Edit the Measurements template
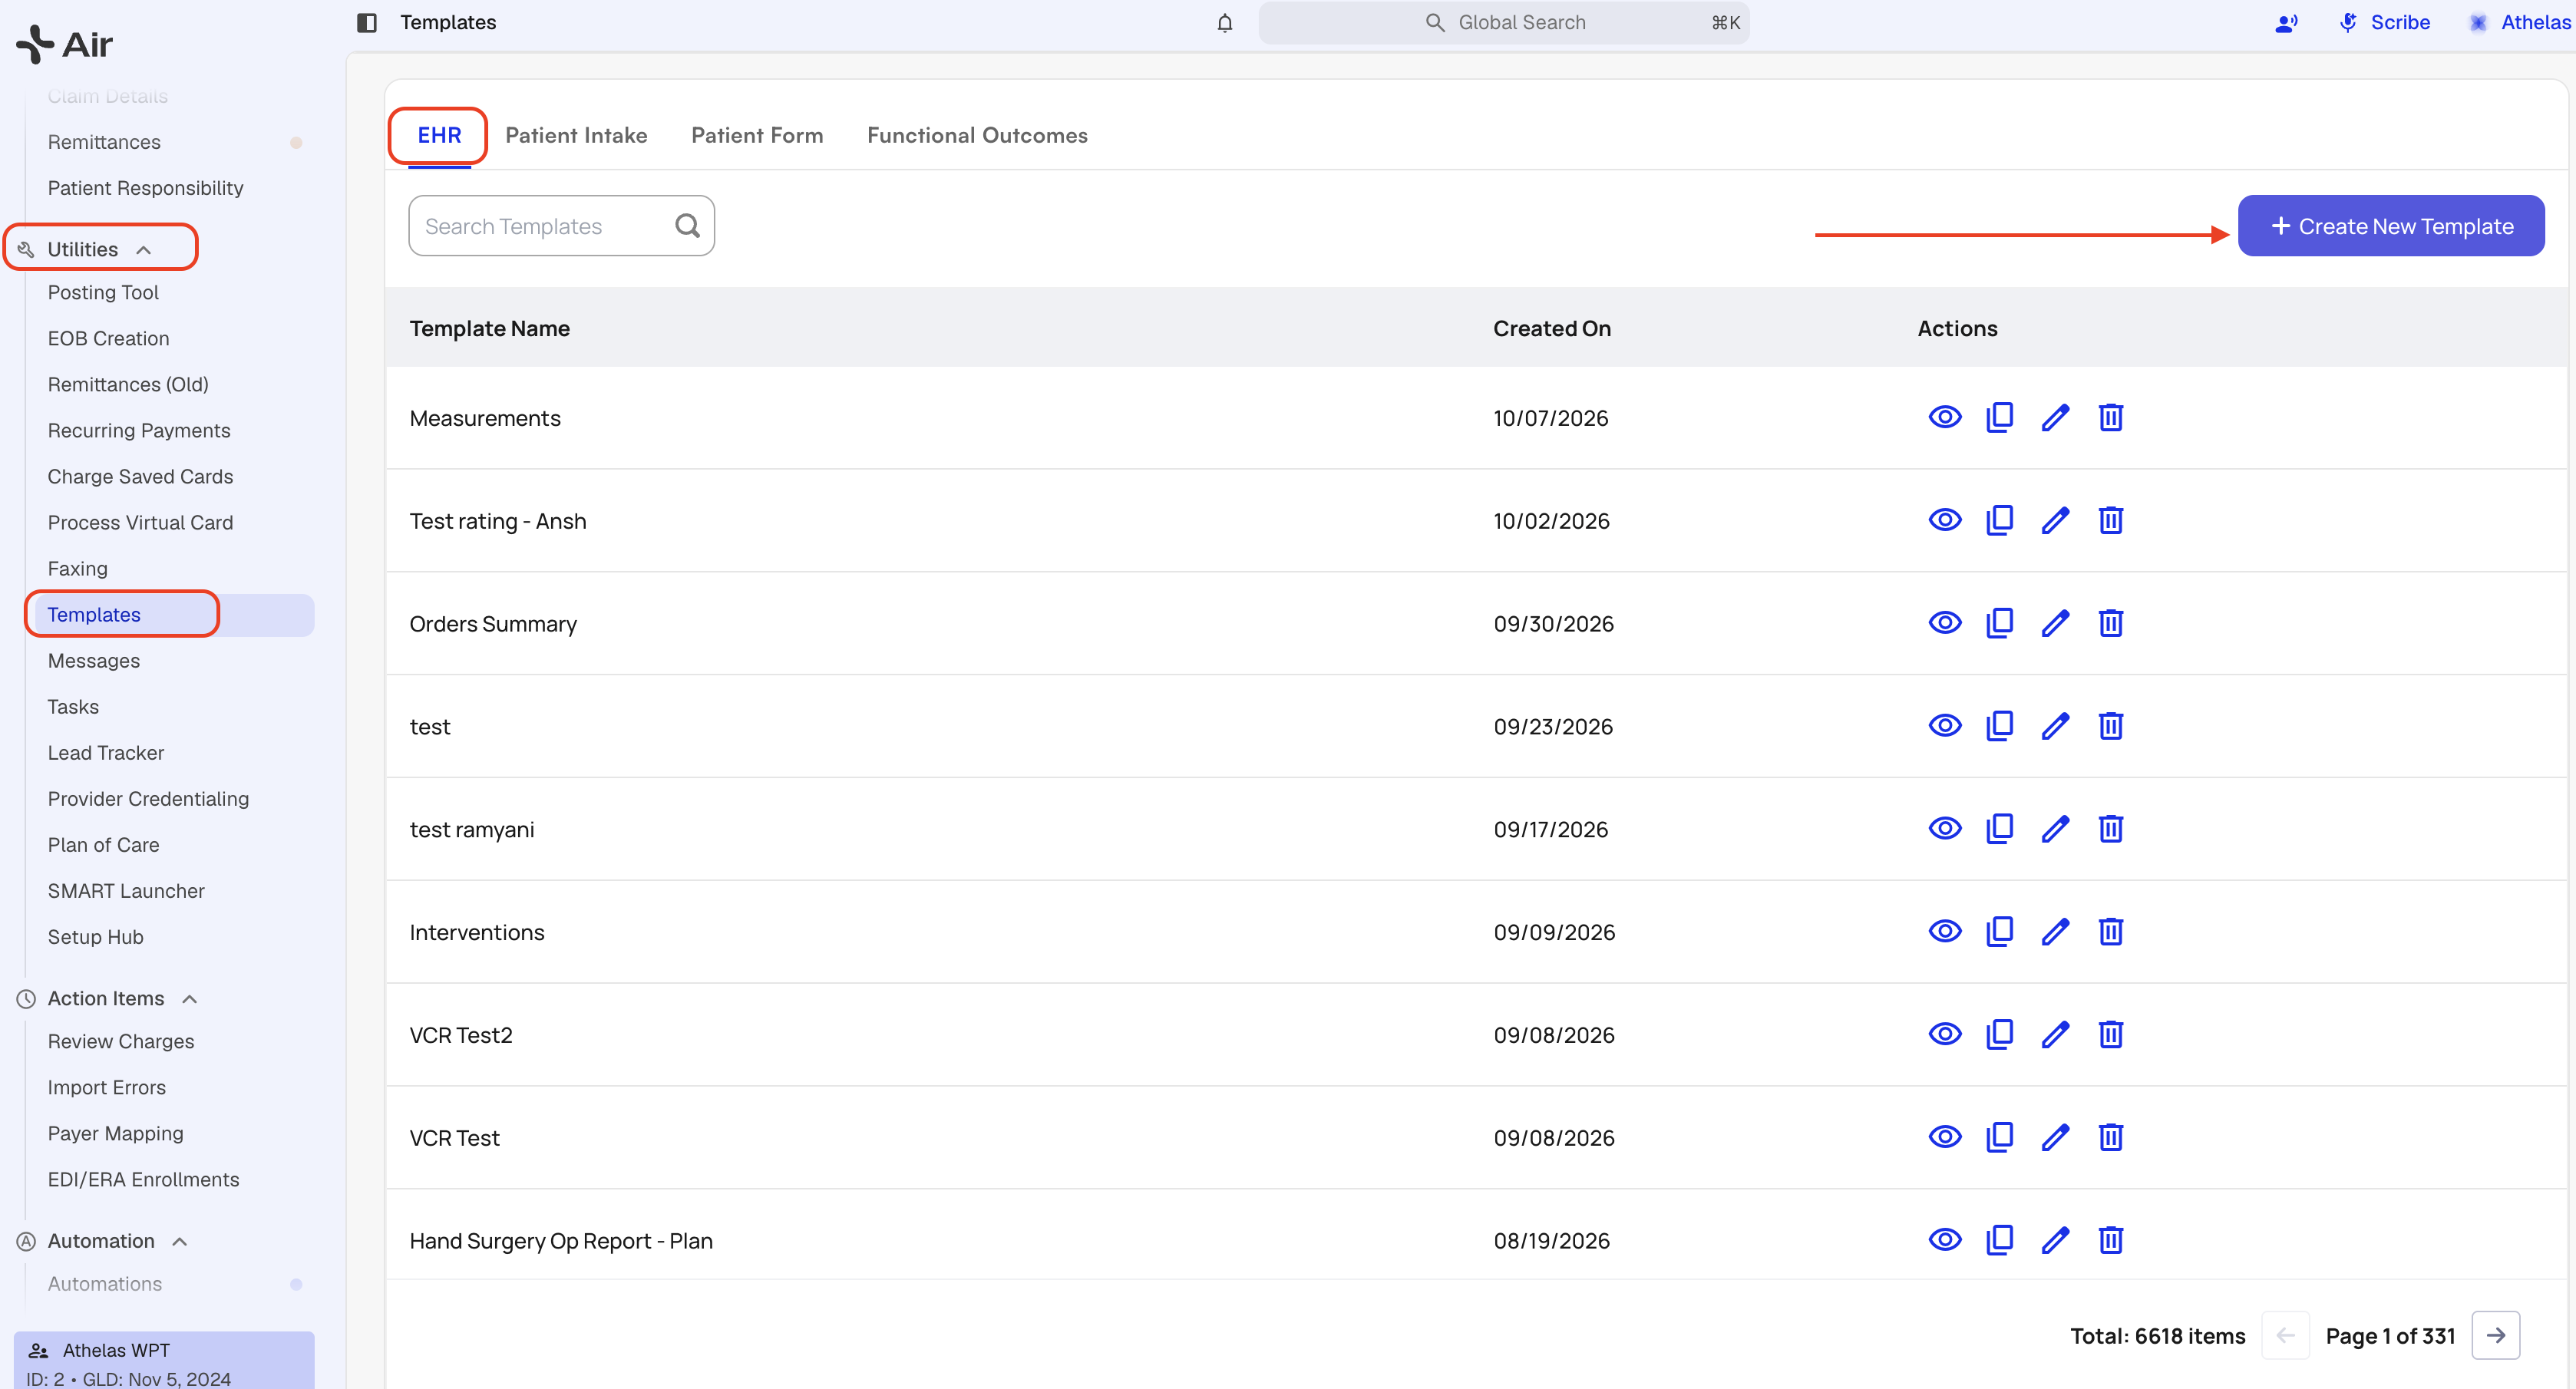The image size is (2576, 1389). 2055,417
